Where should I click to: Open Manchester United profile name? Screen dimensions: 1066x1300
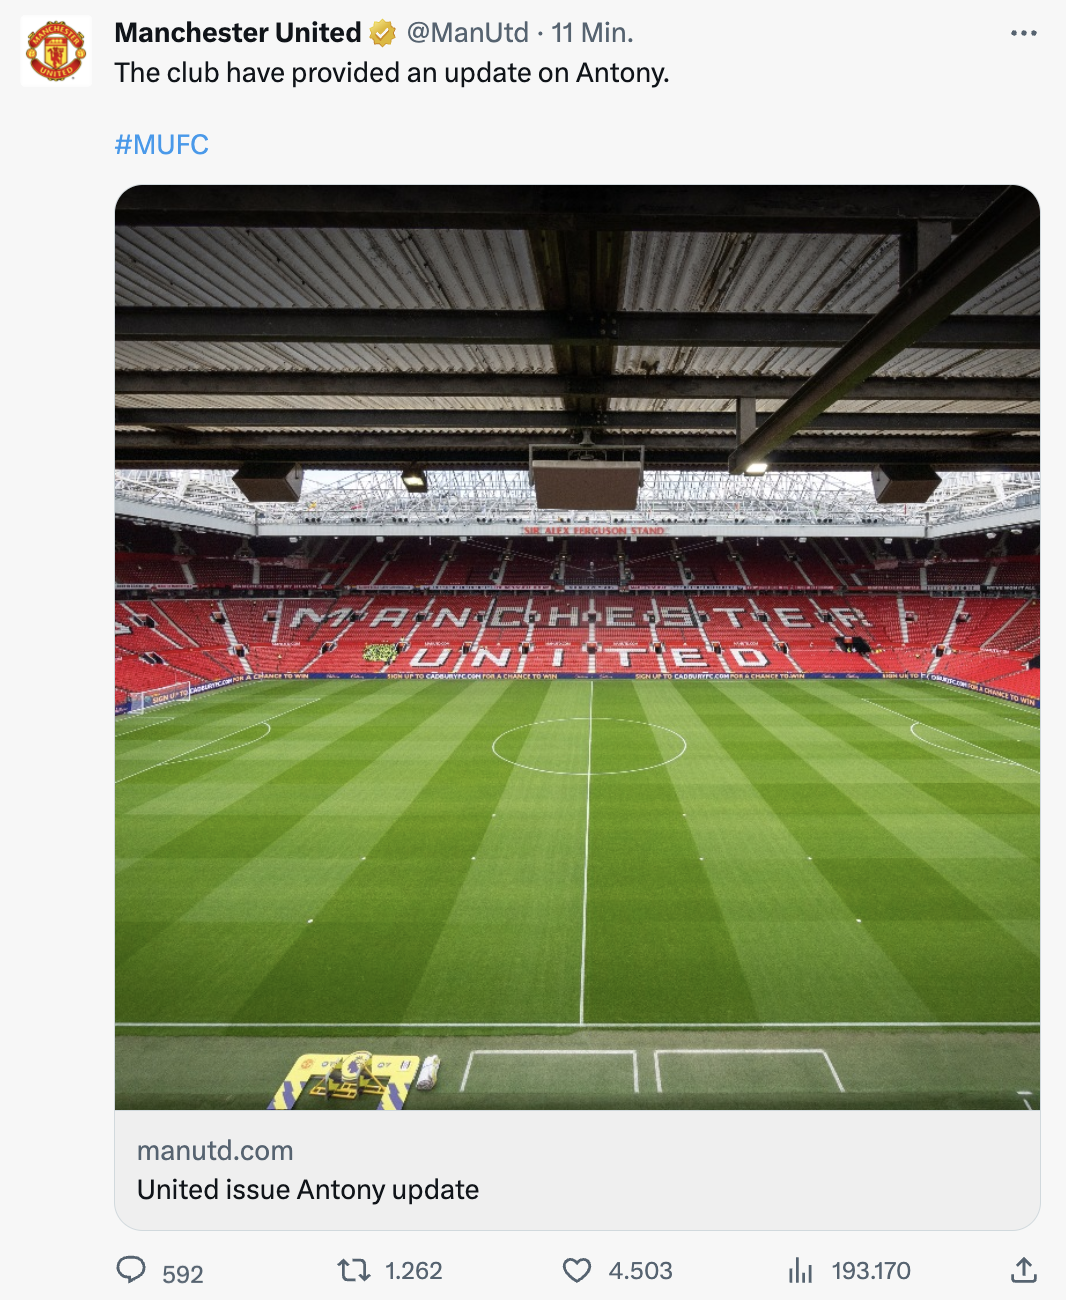point(238,33)
